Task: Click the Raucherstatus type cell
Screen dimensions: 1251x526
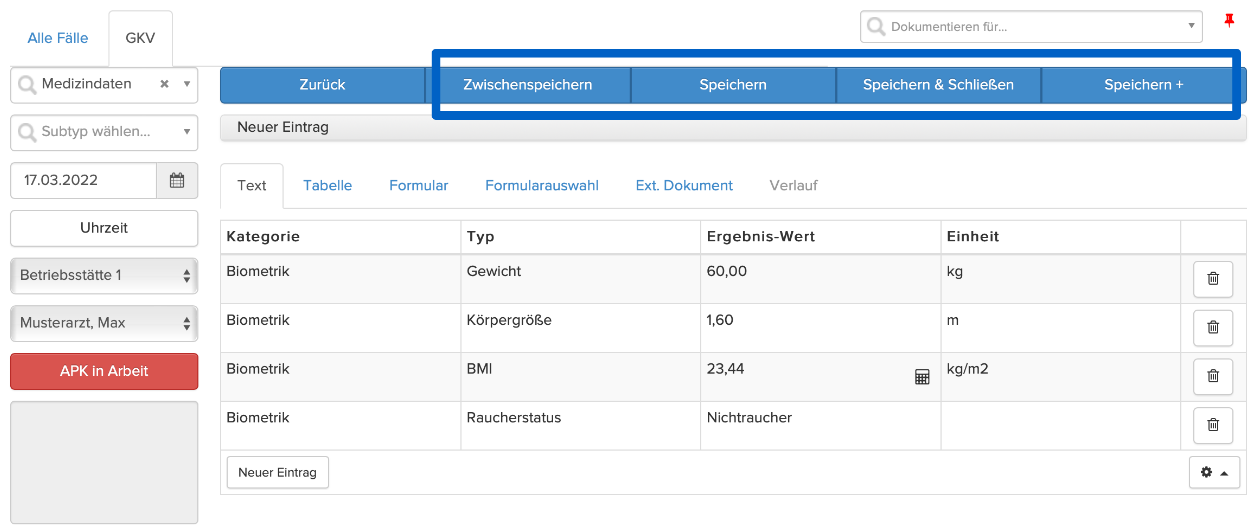Action: point(581,426)
